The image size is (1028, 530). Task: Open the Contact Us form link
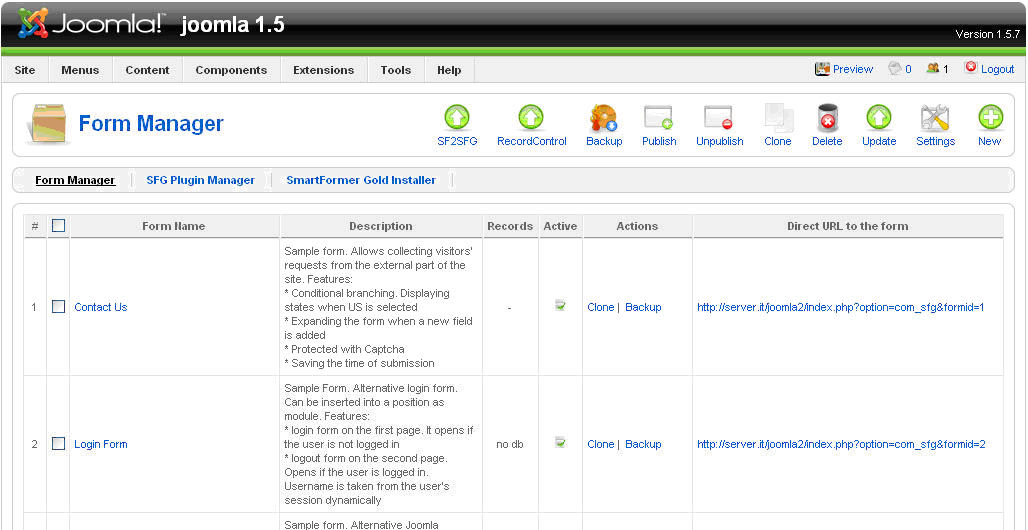coord(101,307)
